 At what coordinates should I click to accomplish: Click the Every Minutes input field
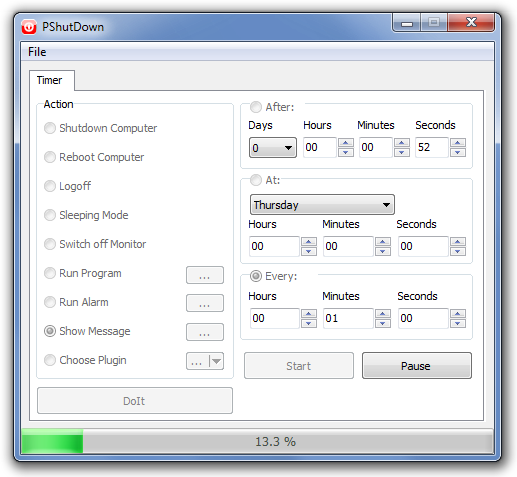coord(348,318)
